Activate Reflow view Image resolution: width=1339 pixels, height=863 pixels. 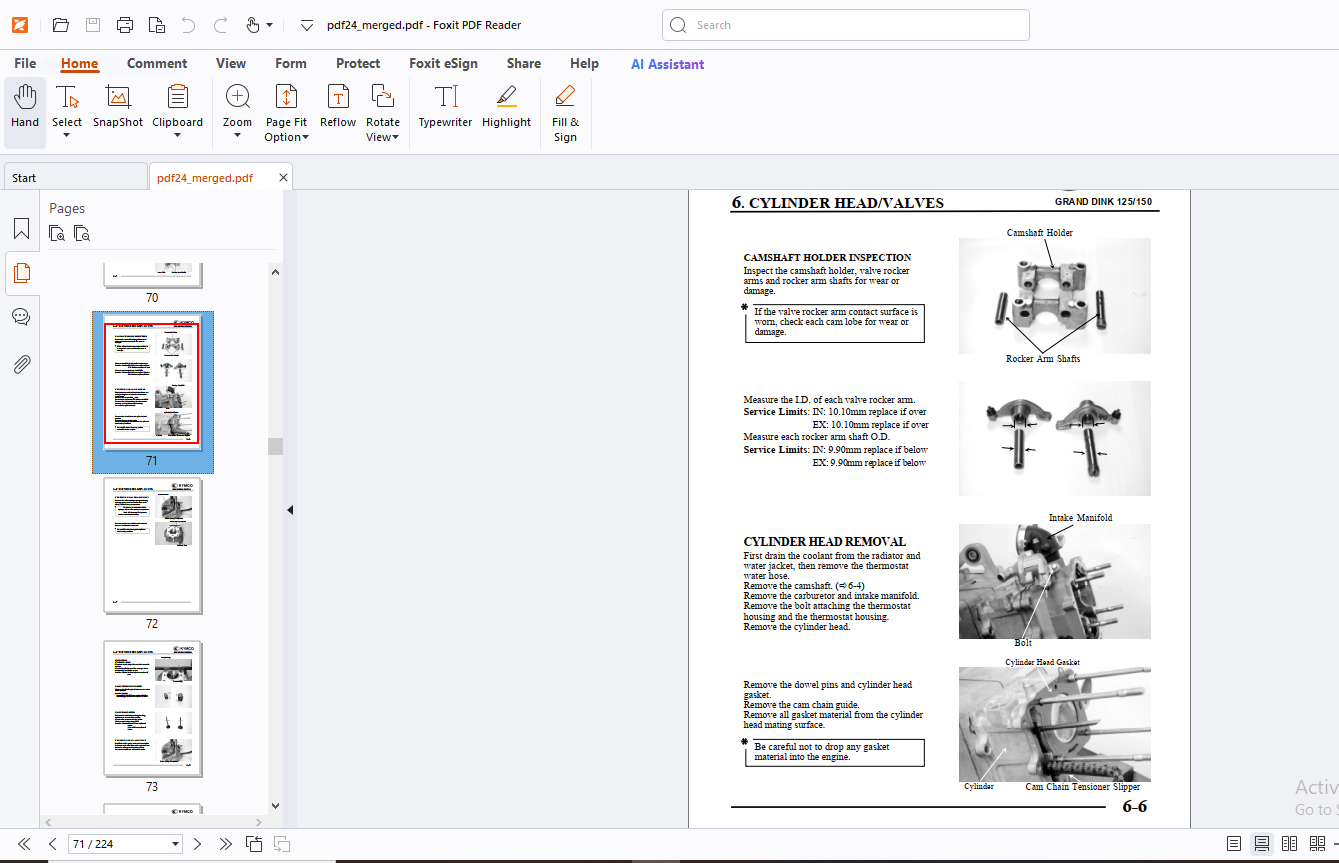click(338, 108)
